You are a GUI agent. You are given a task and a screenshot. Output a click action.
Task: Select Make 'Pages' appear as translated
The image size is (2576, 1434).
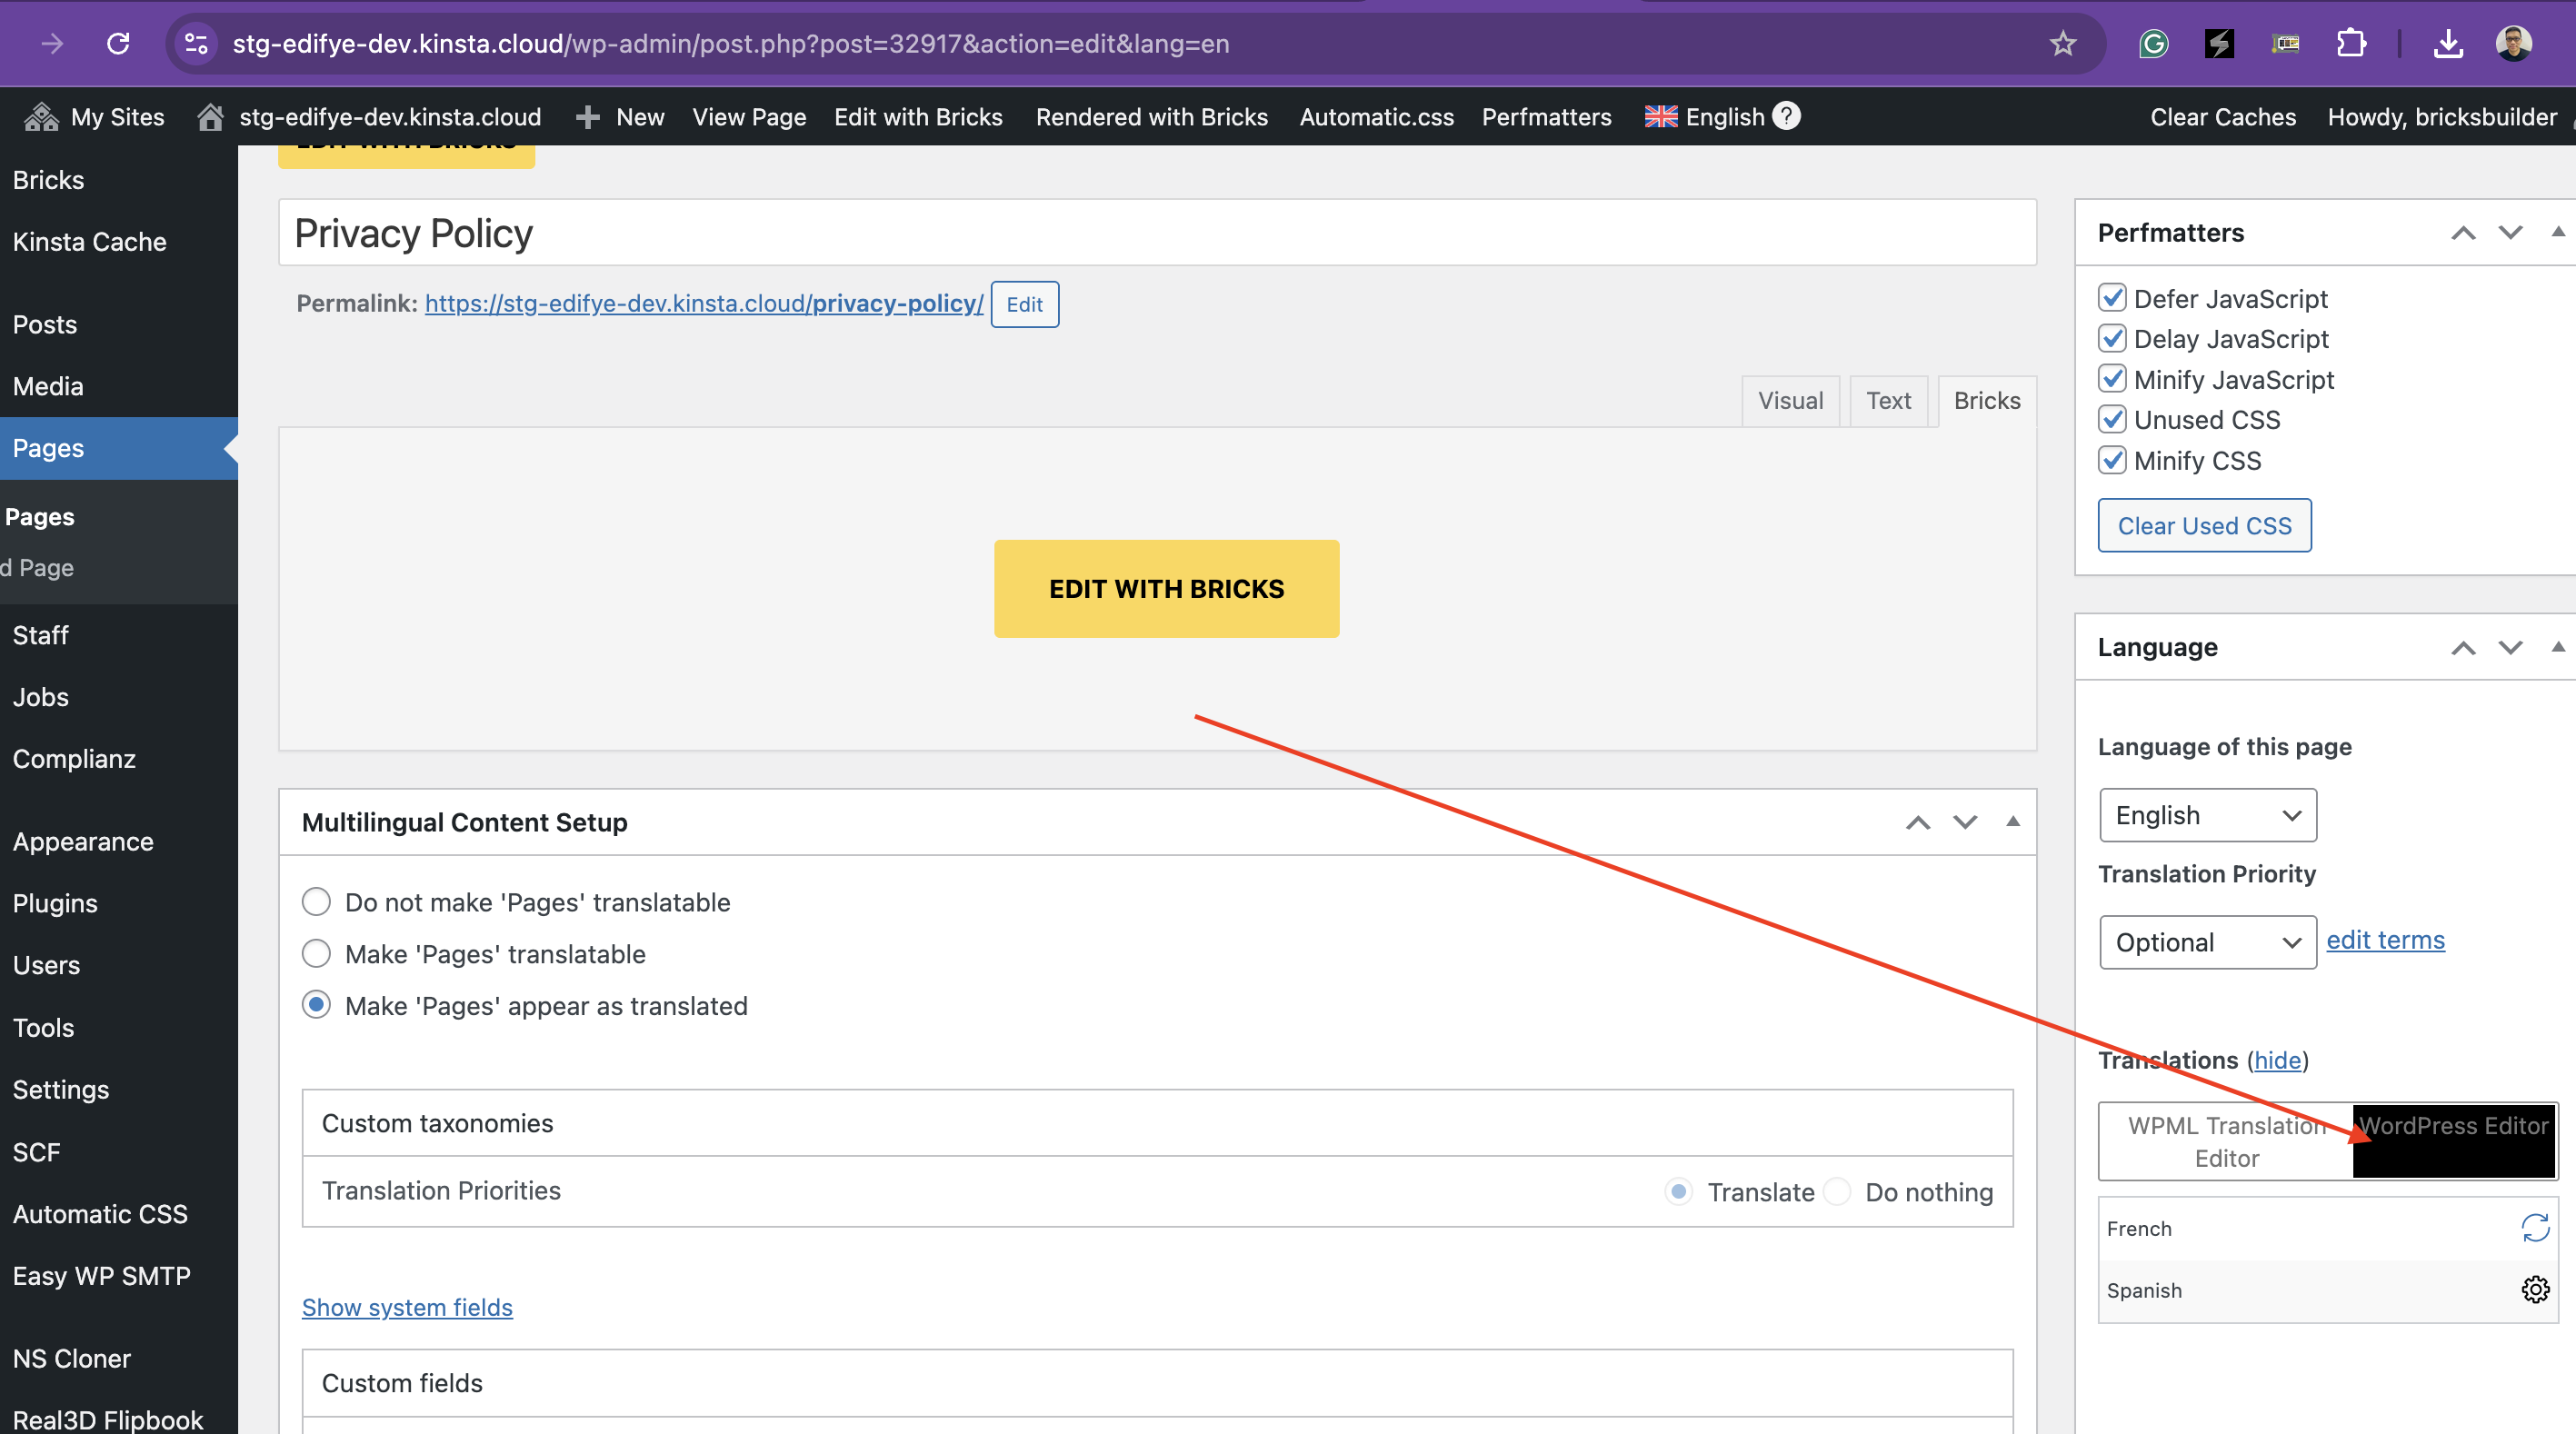(316, 1005)
